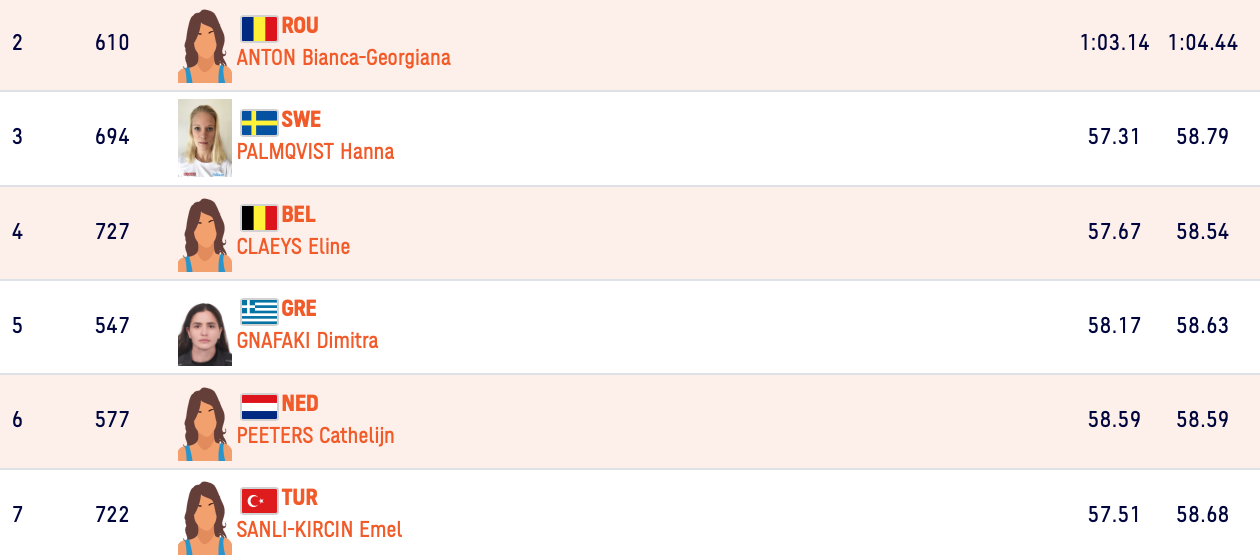Open SANLI-KIRCIN Emel athlete profile link

coord(319,530)
